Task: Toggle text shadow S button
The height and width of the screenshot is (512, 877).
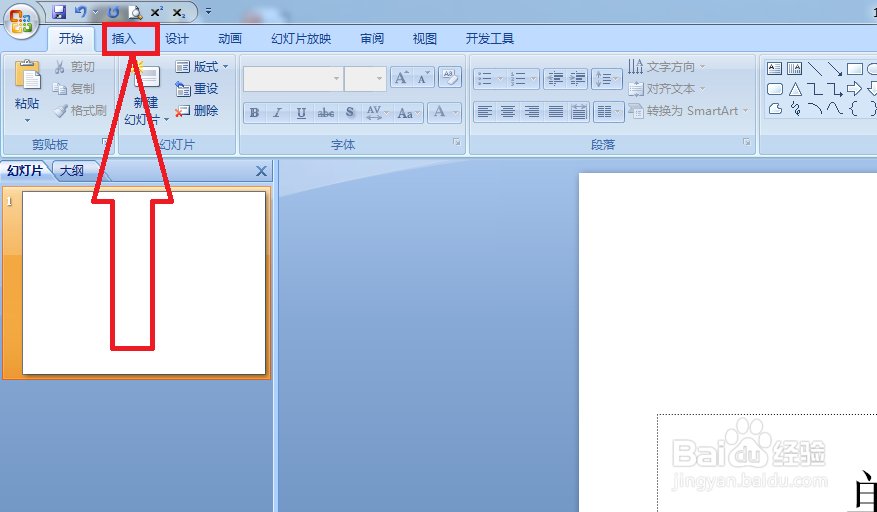Action: [x=350, y=112]
